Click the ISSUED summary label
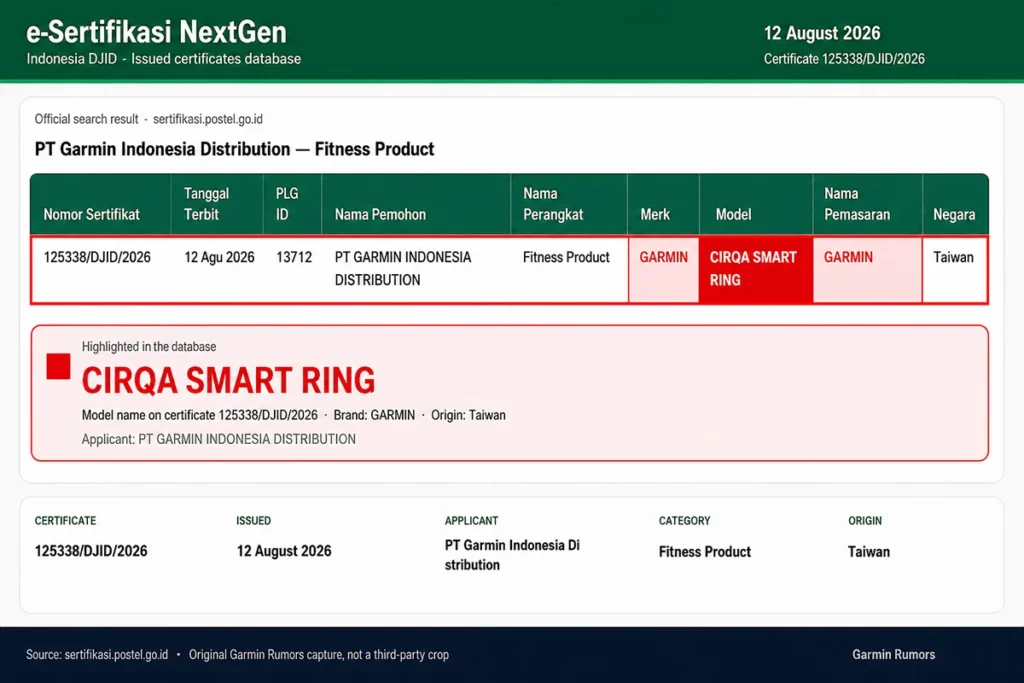This screenshot has width=1024, height=683. [253, 520]
